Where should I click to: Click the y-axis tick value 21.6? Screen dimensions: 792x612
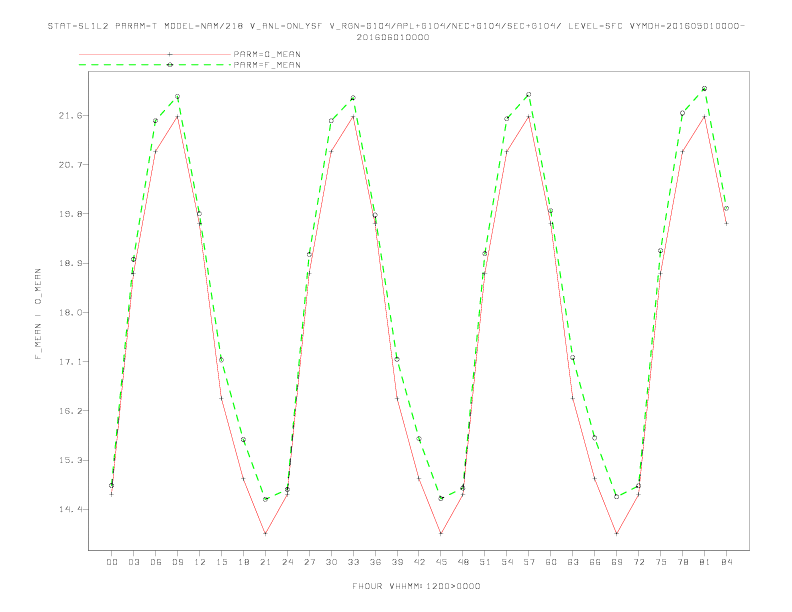(x=70, y=116)
